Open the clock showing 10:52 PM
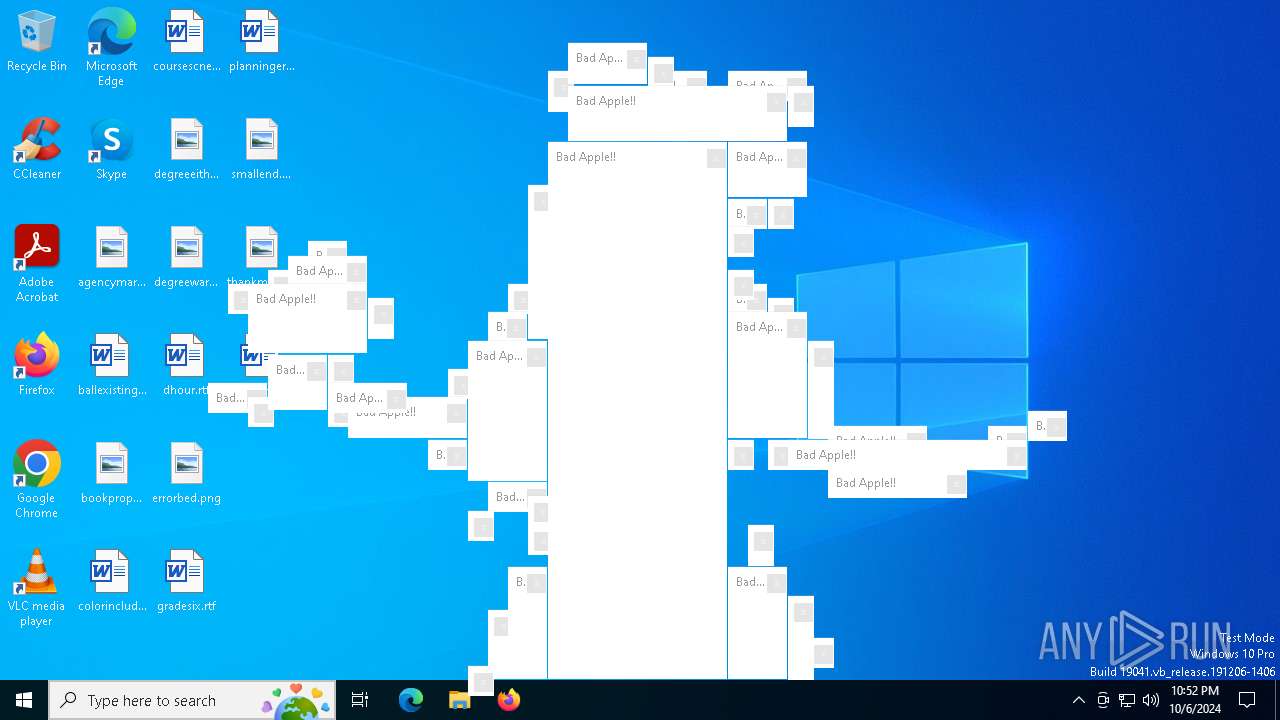The width and height of the screenshot is (1280, 720). pyautogui.click(x=1195, y=700)
